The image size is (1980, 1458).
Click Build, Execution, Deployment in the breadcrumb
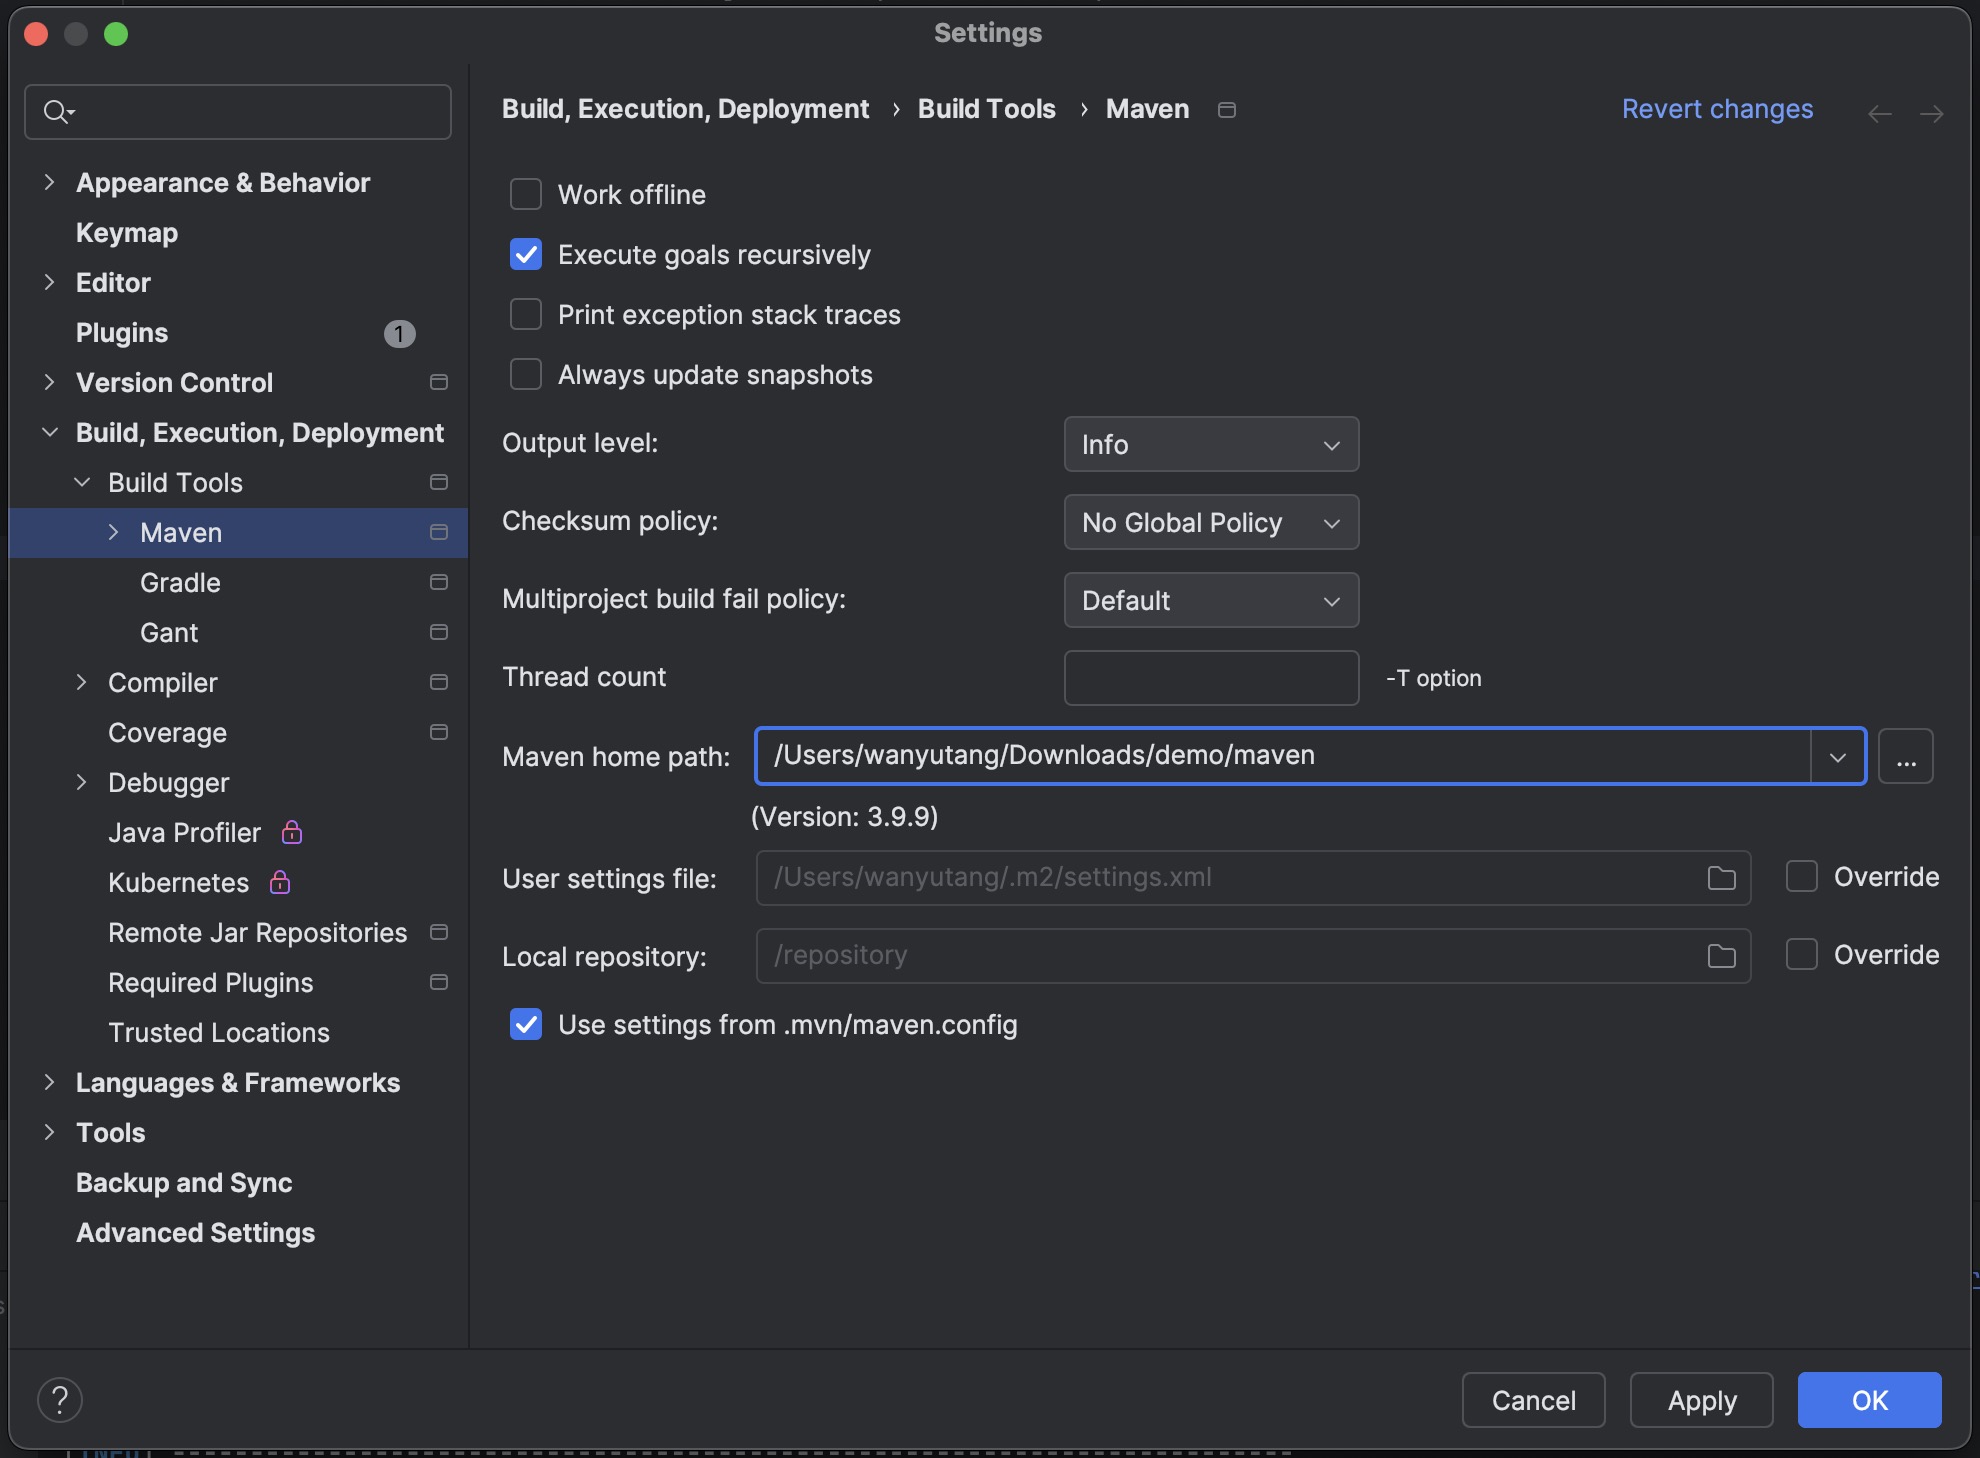[686, 109]
